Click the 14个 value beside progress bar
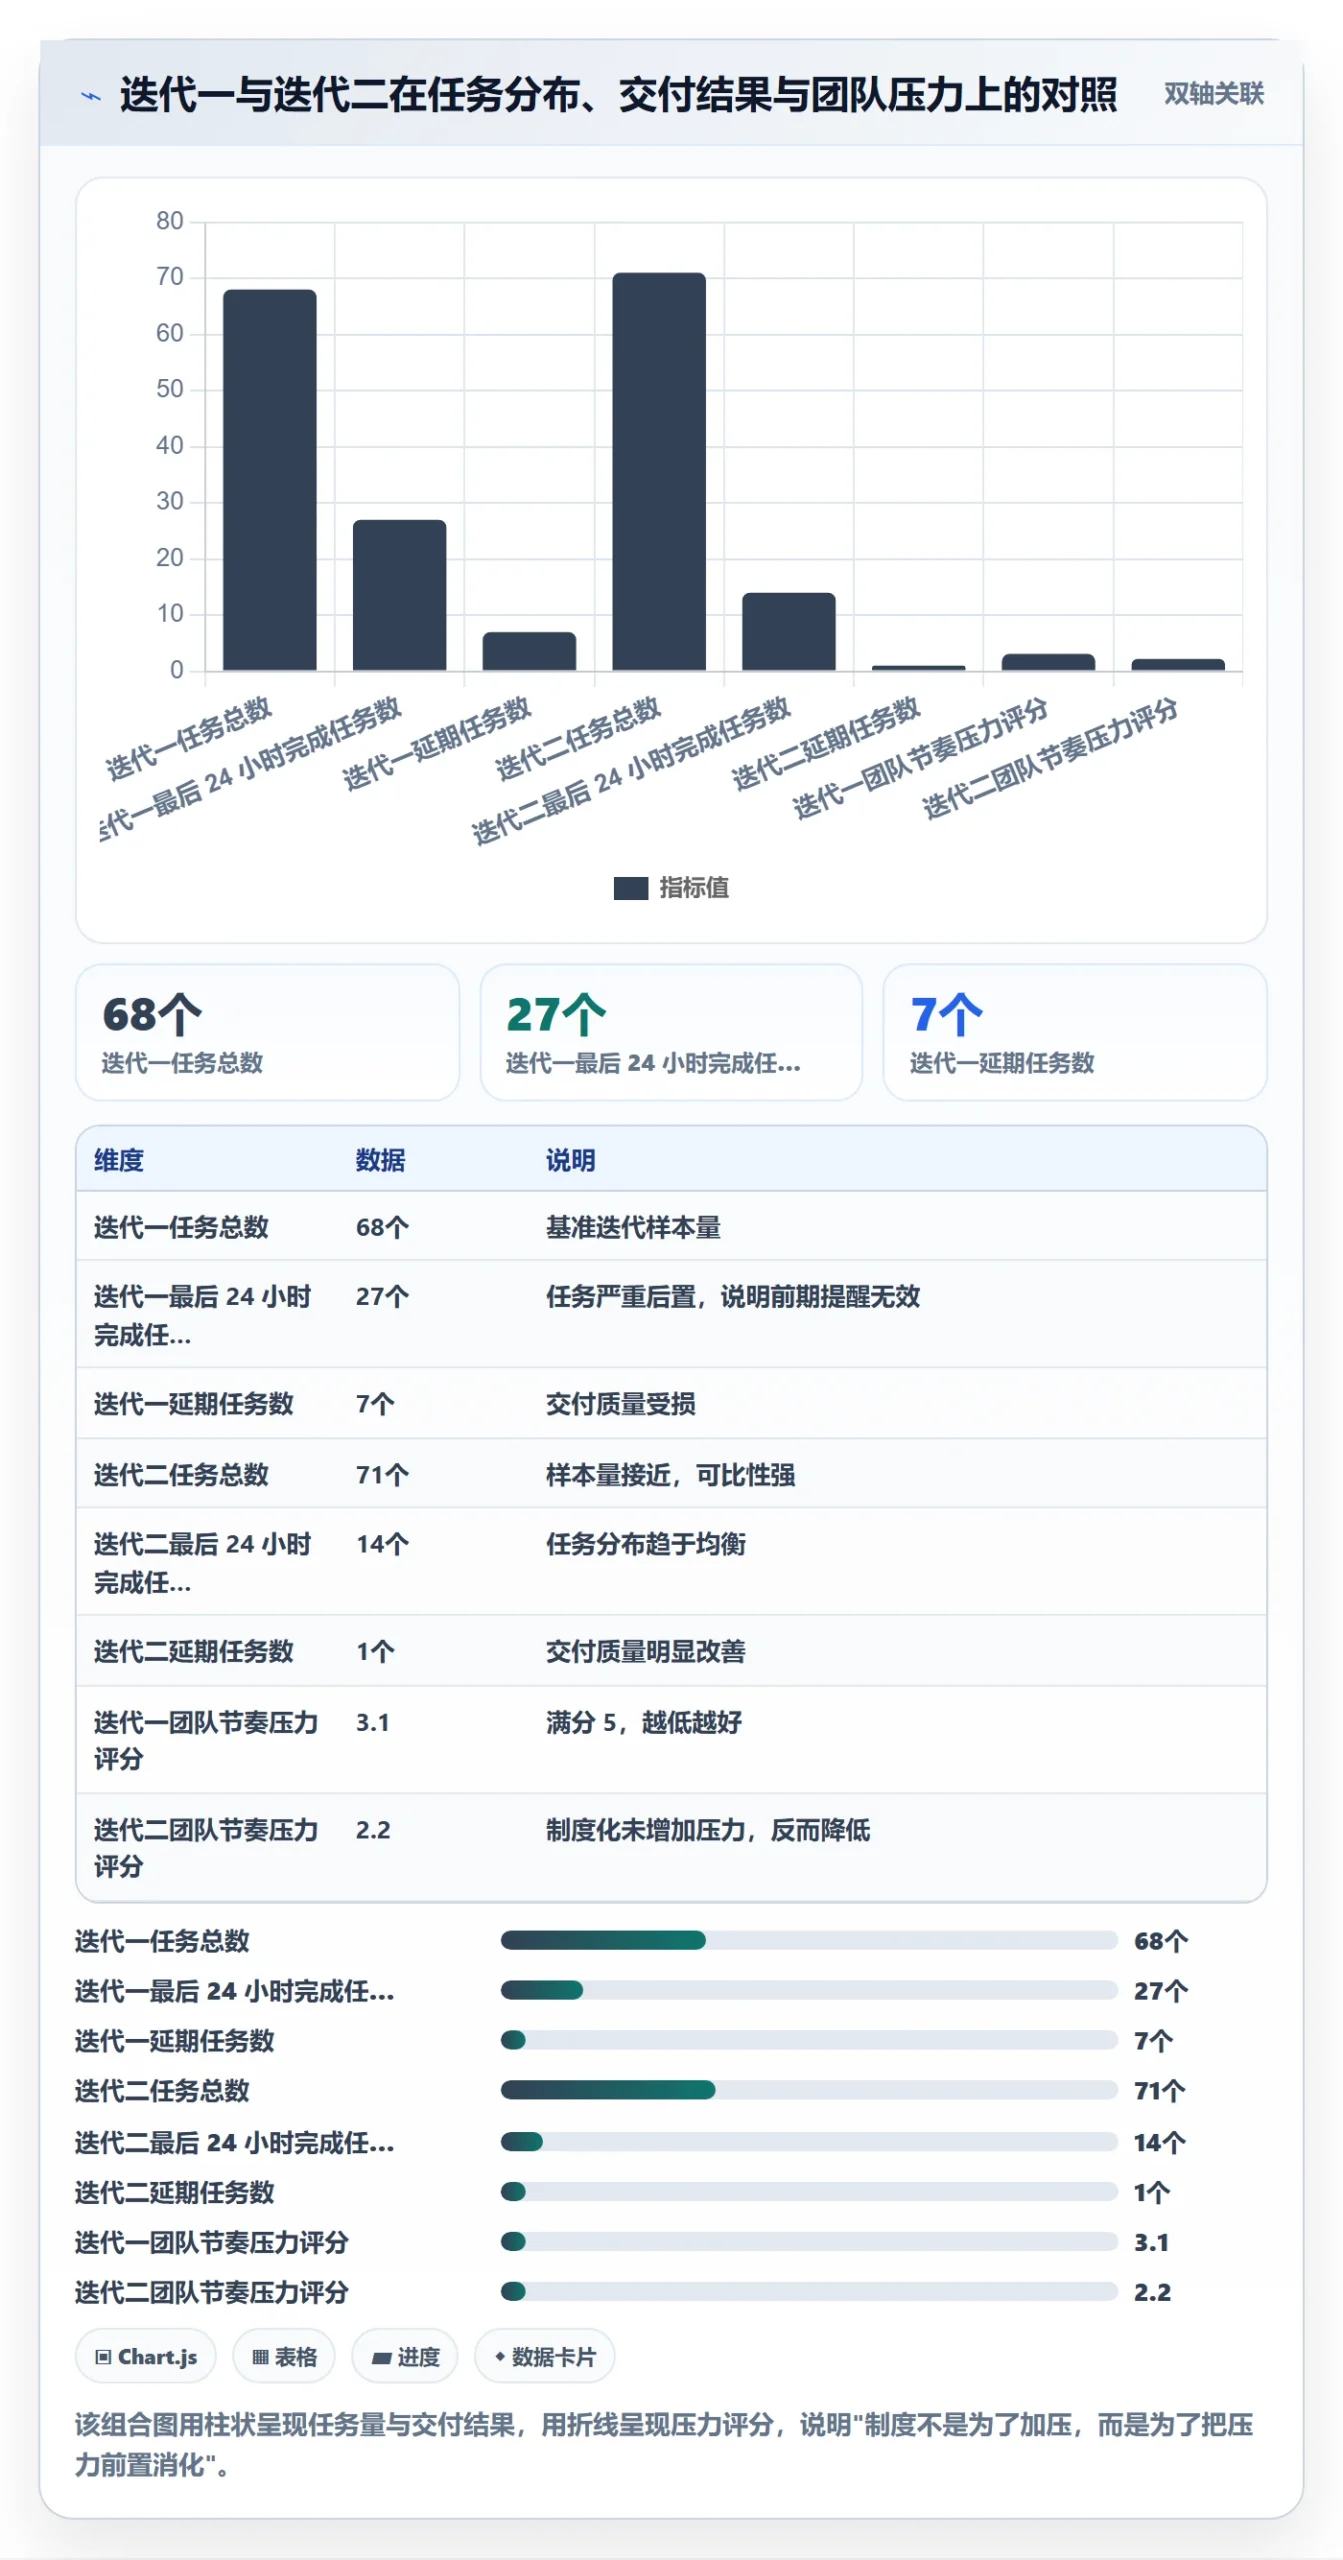 point(1159,2142)
